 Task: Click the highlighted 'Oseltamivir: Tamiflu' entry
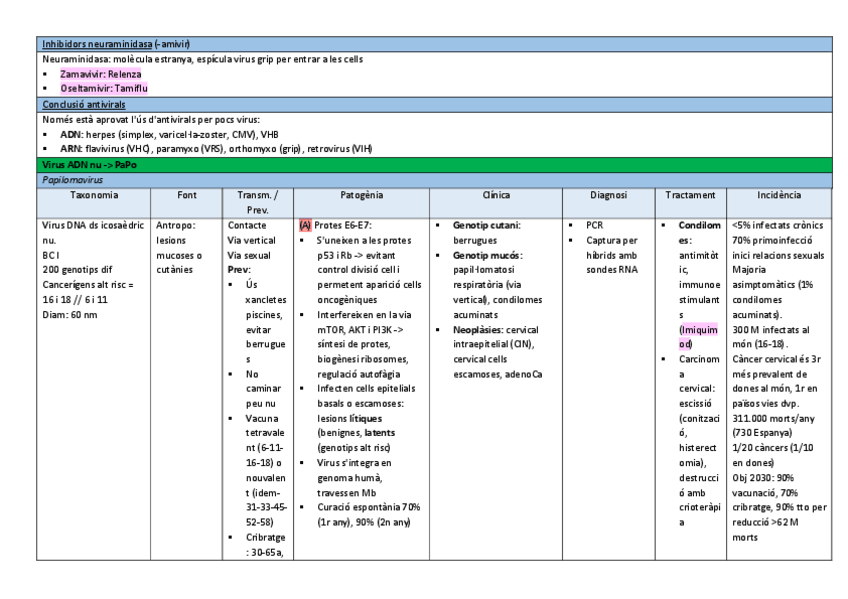(x=104, y=88)
